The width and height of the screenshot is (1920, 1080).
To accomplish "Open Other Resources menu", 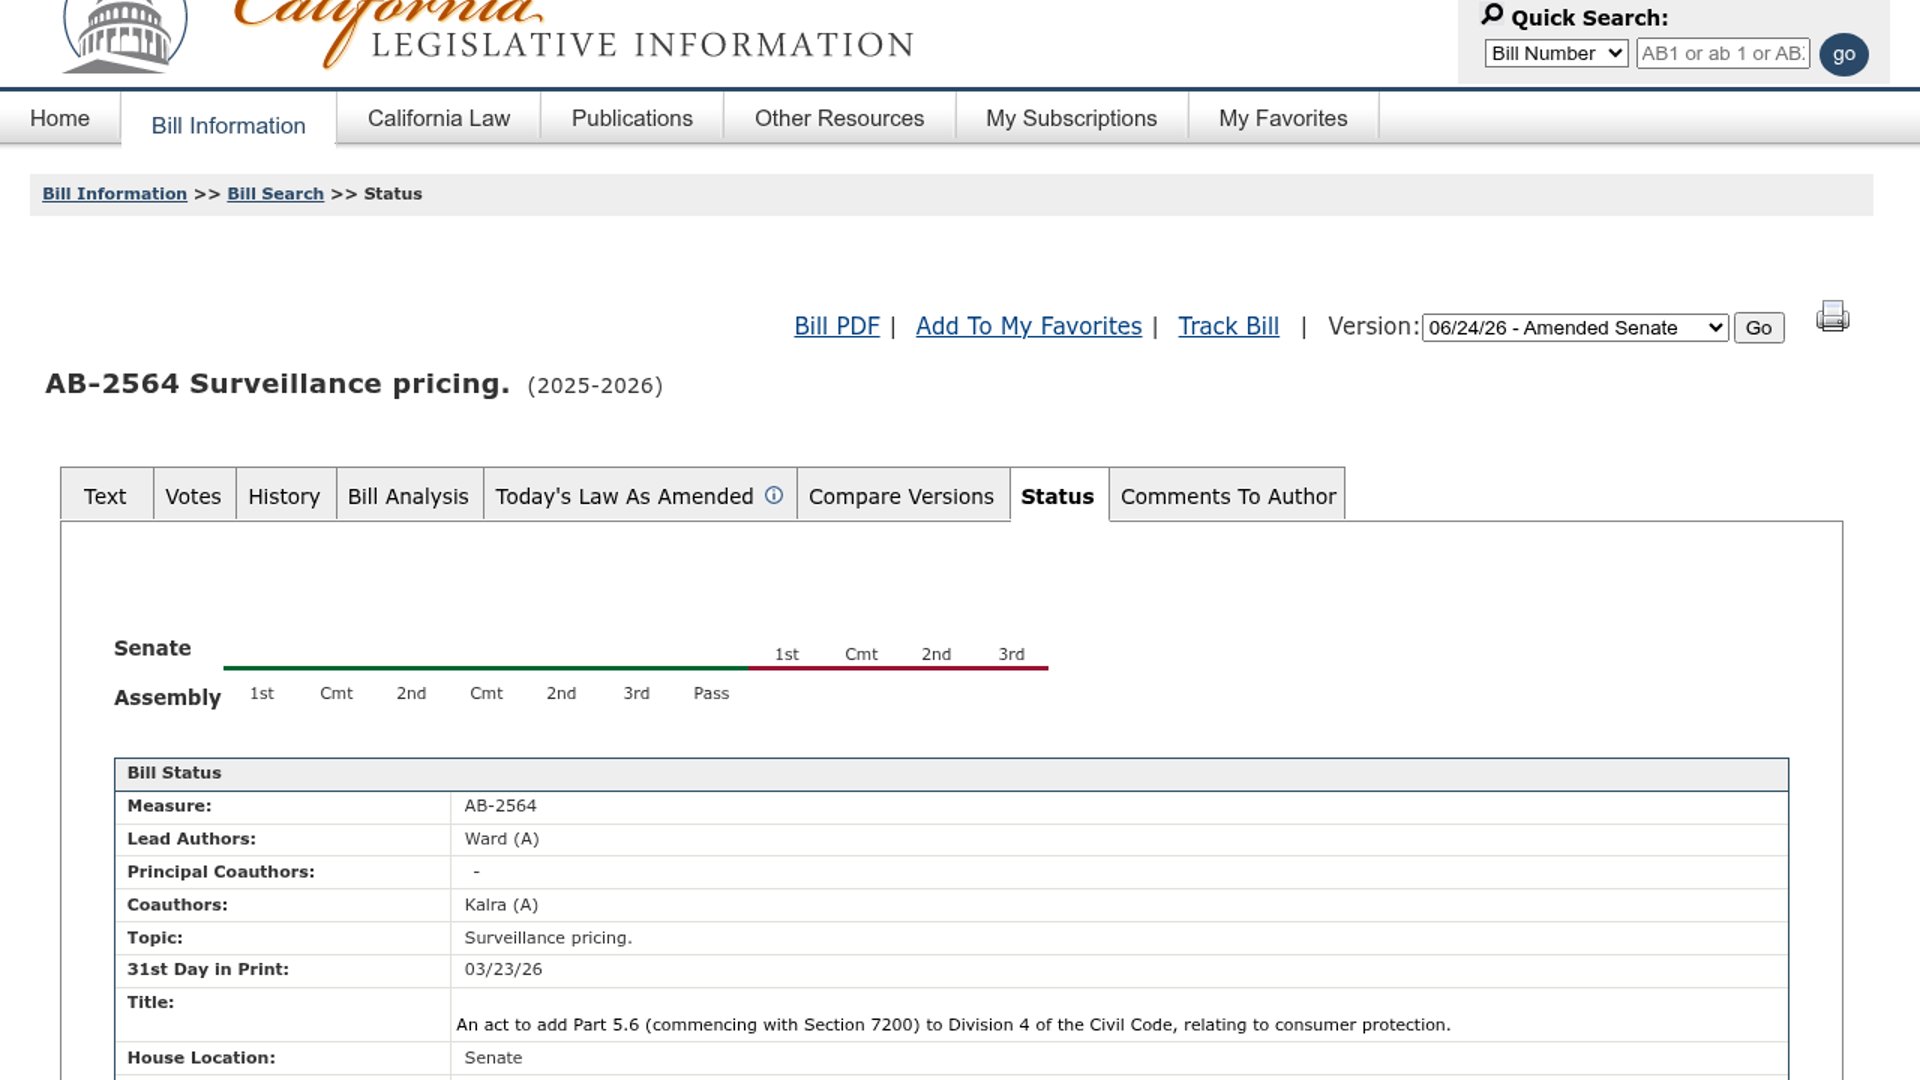I will pos(839,118).
